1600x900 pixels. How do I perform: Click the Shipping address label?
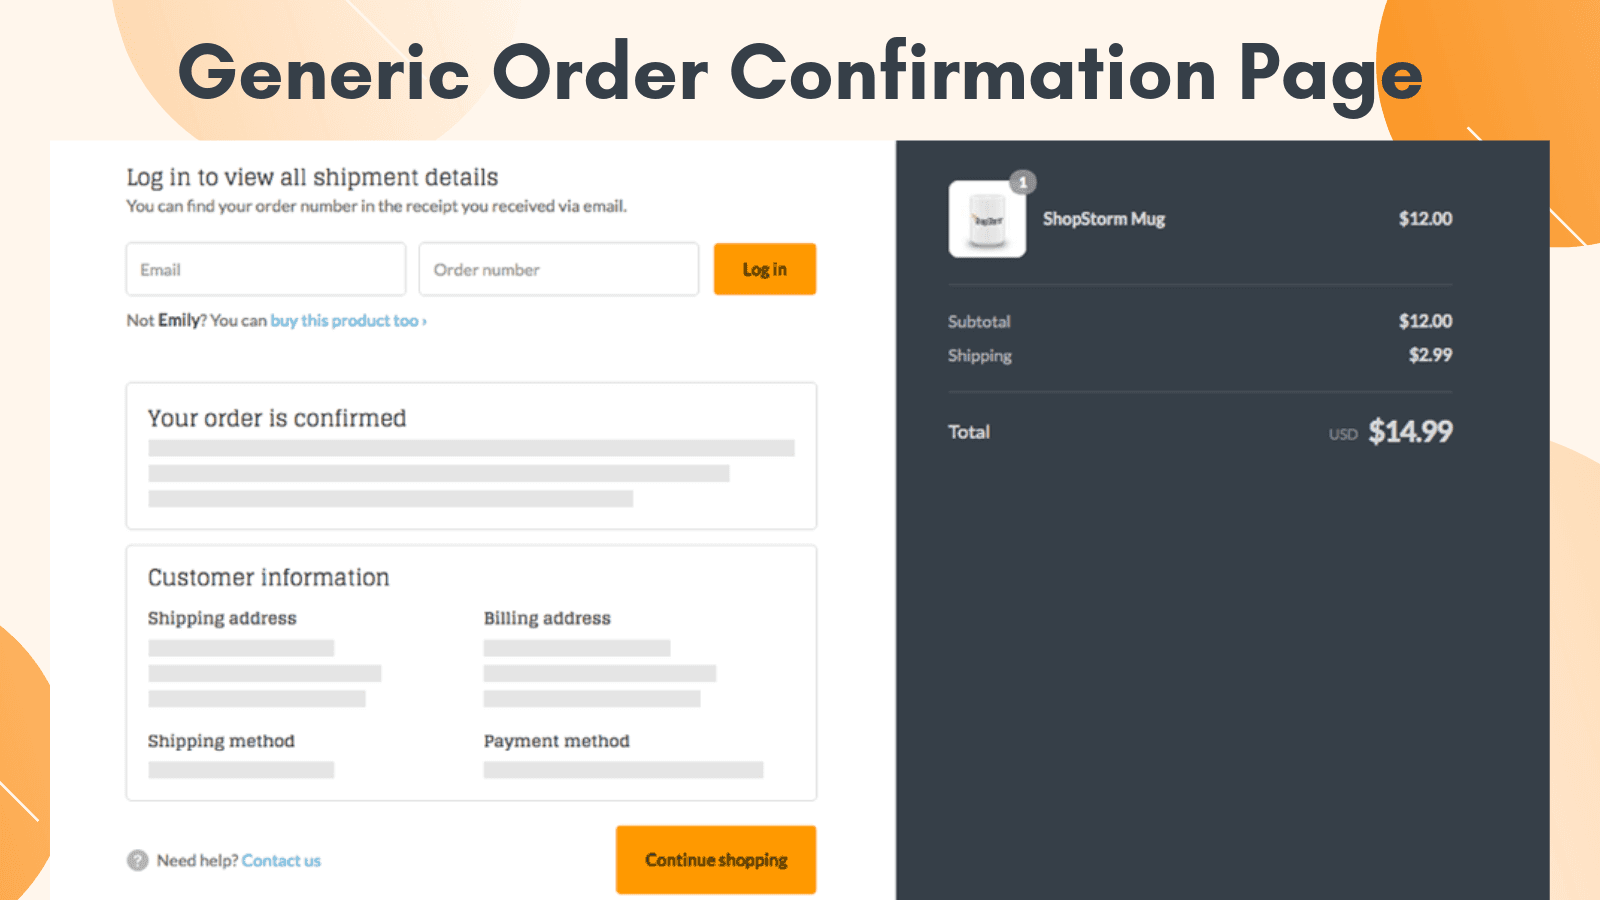point(222,619)
